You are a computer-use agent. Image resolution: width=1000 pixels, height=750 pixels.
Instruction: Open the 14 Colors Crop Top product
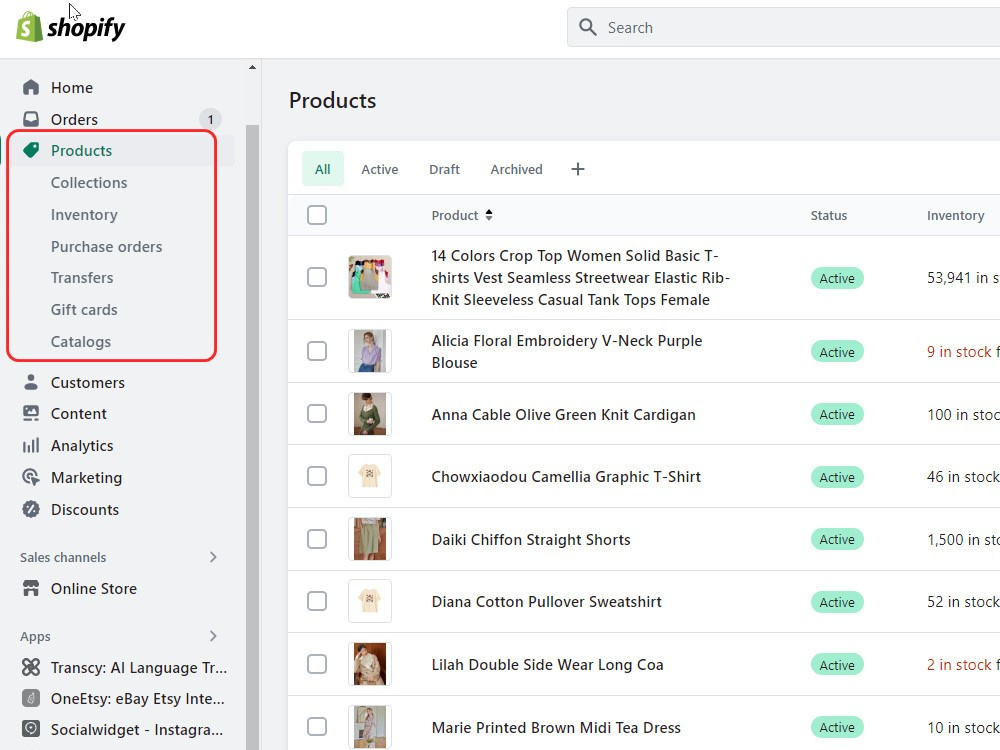tap(580, 277)
